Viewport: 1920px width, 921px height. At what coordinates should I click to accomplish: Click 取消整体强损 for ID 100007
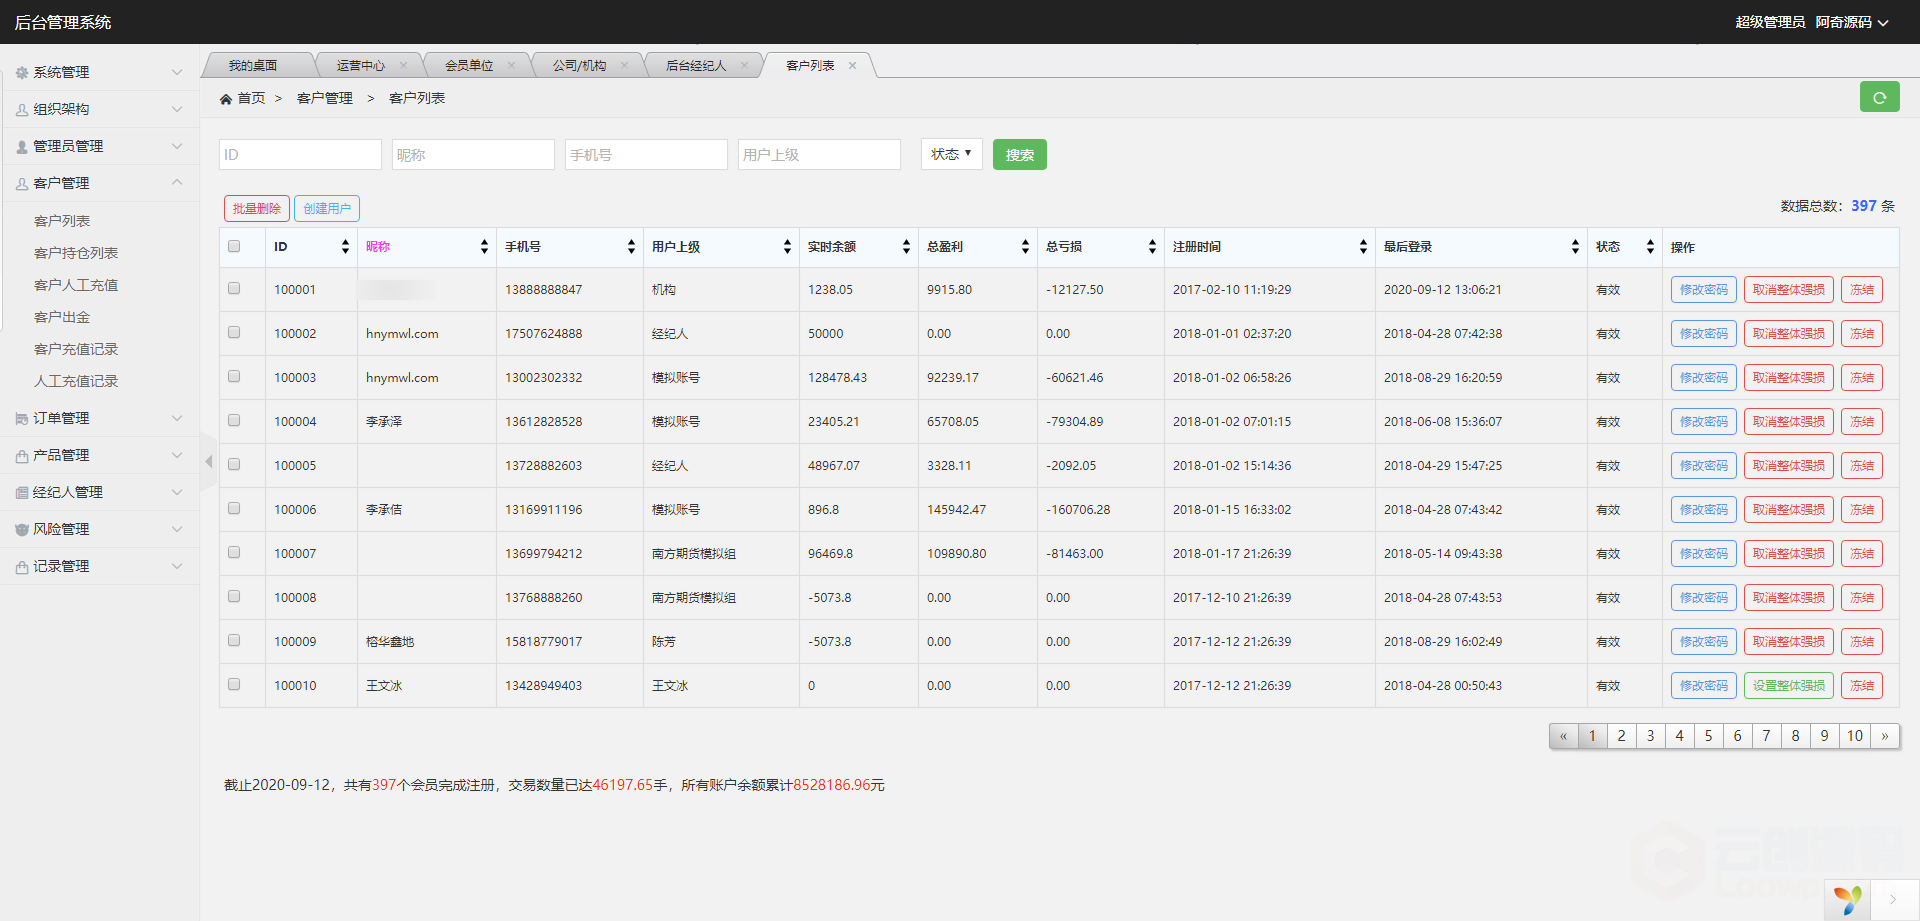click(x=1788, y=554)
